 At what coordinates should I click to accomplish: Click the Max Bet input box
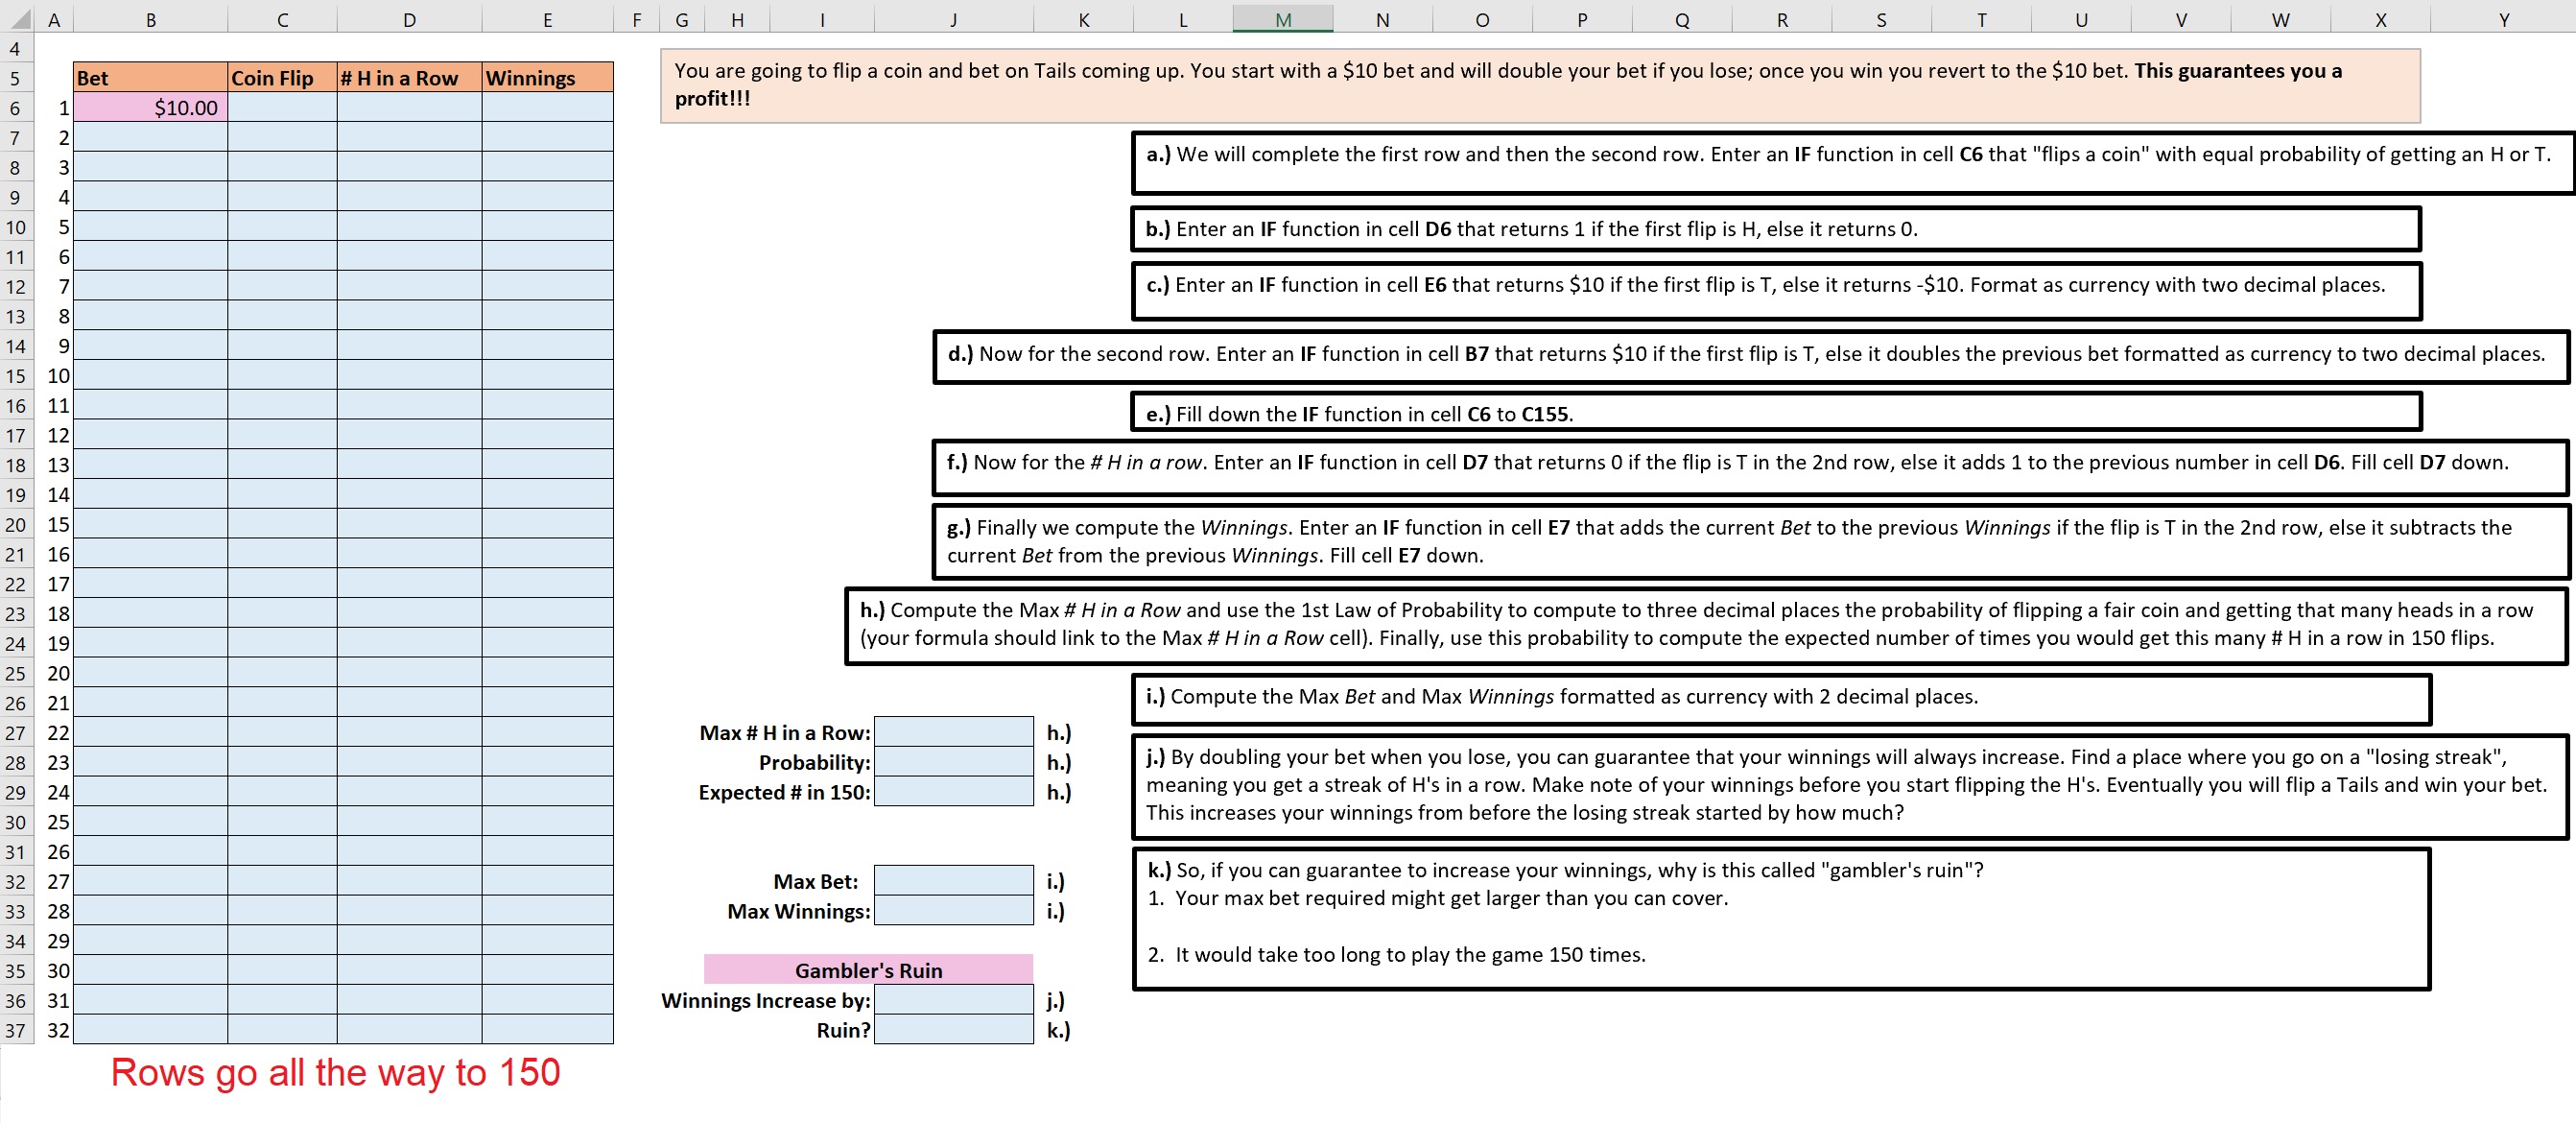[952, 880]
